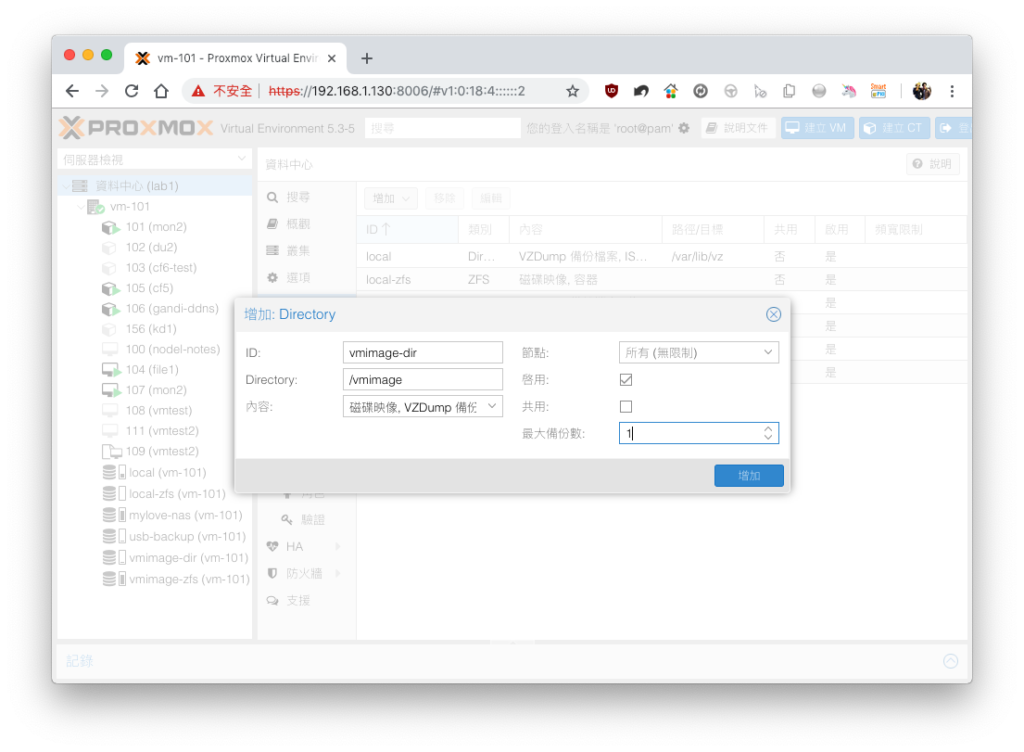Open the 搜尋 search menu item
Screen dimensions: 1024x752
click(x=298, y=197)
